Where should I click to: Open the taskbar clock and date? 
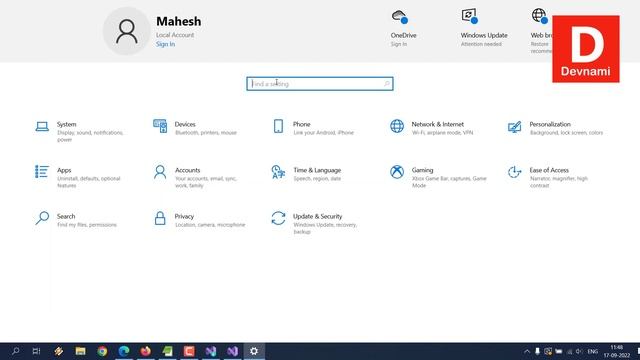[x=617, y=351]
